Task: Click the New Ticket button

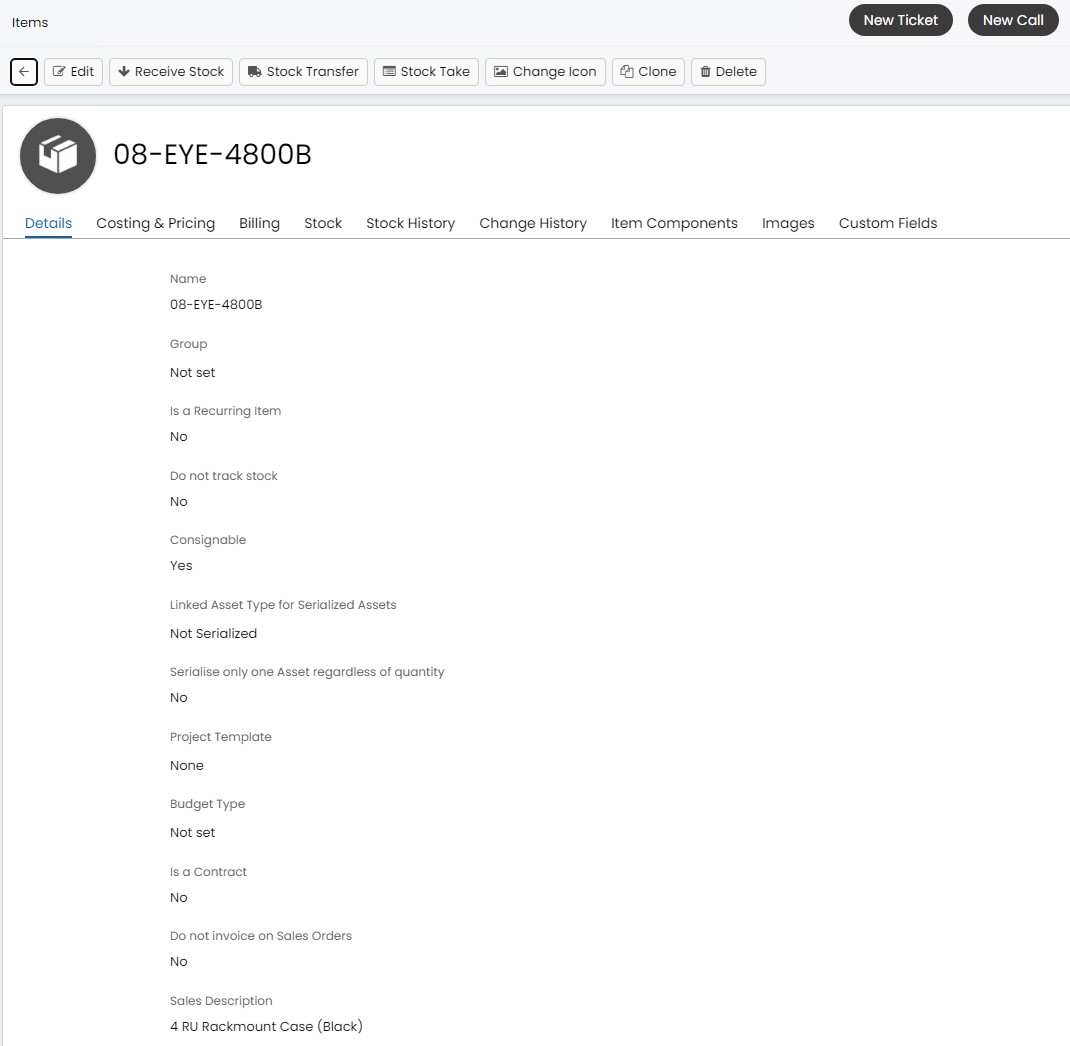Action: (900, 20)
